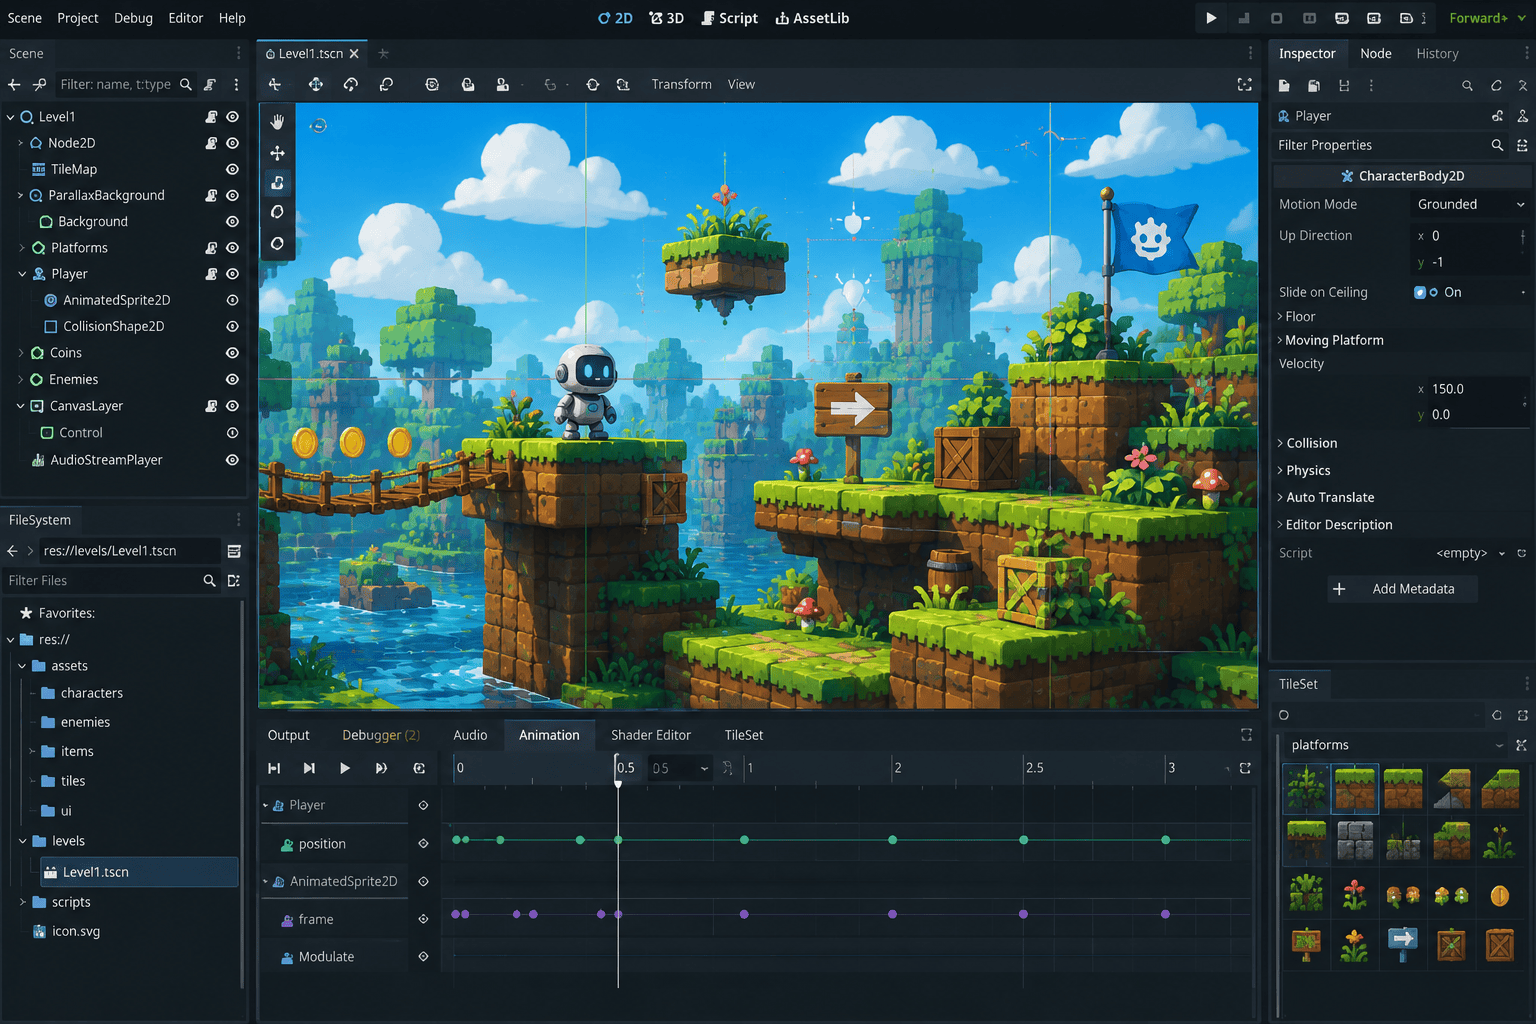
Task: Open script icon next to the Player node
Action: point(211,274)
